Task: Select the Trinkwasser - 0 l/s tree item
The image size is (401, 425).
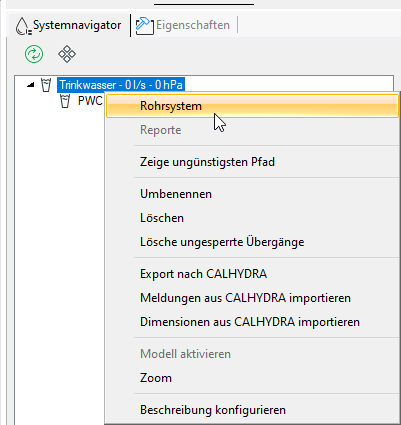Action: pos(121,85)
